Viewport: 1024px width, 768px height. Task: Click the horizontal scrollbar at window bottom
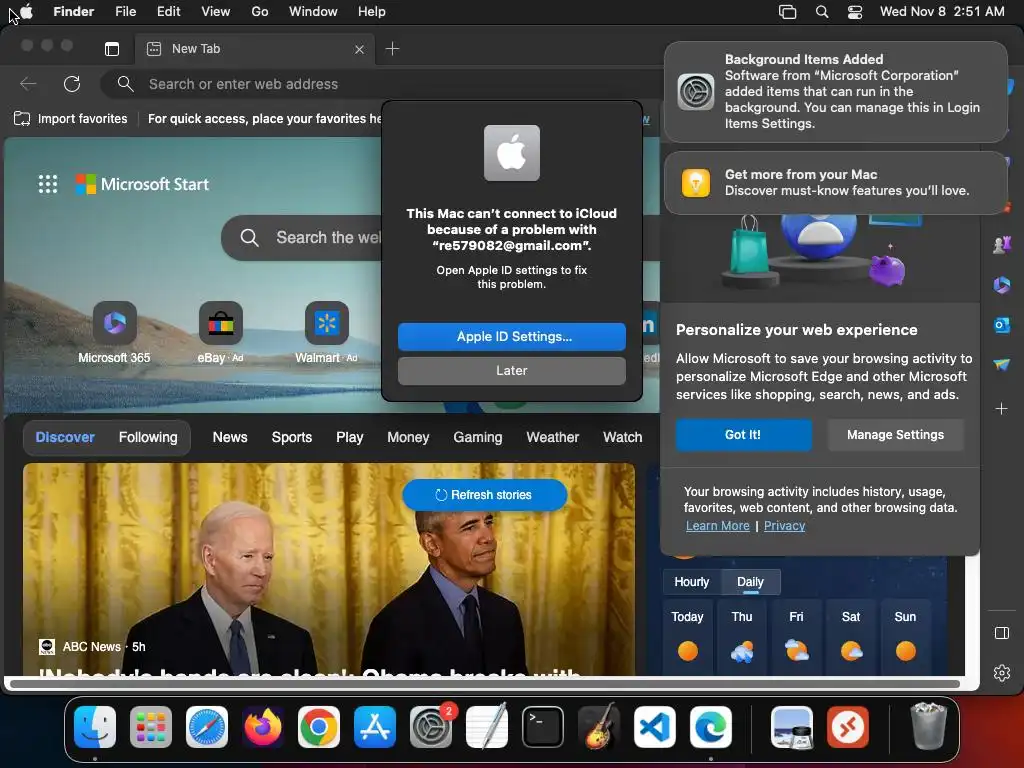click(x=485, y=684)
